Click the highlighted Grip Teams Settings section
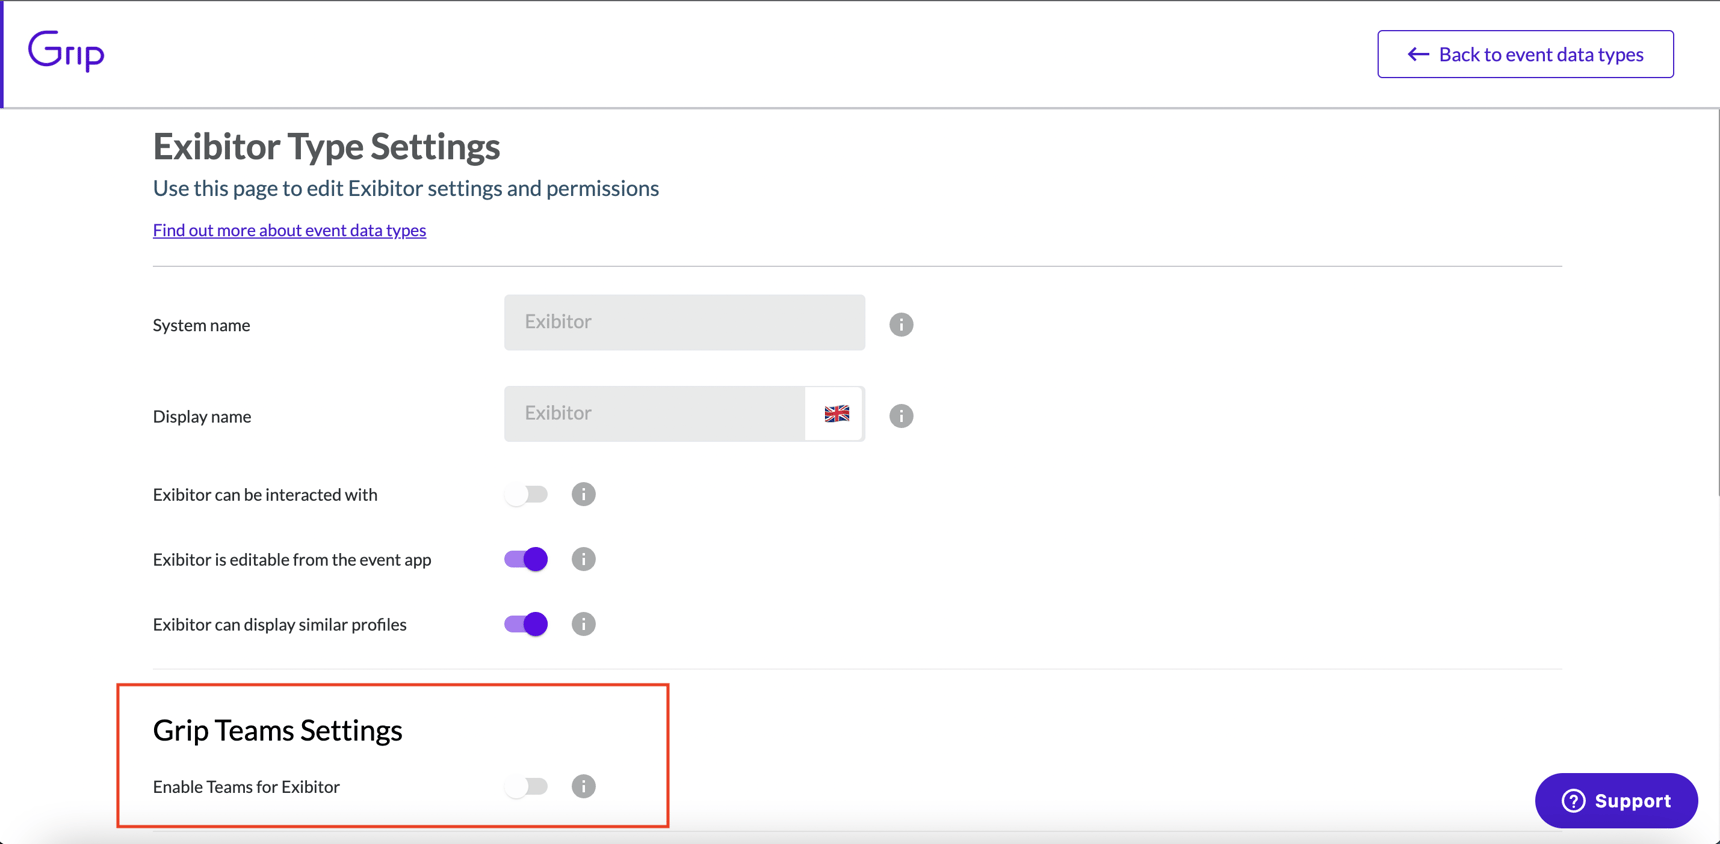The height and width of the screenshot is (844, 1720). click(392, 755)
